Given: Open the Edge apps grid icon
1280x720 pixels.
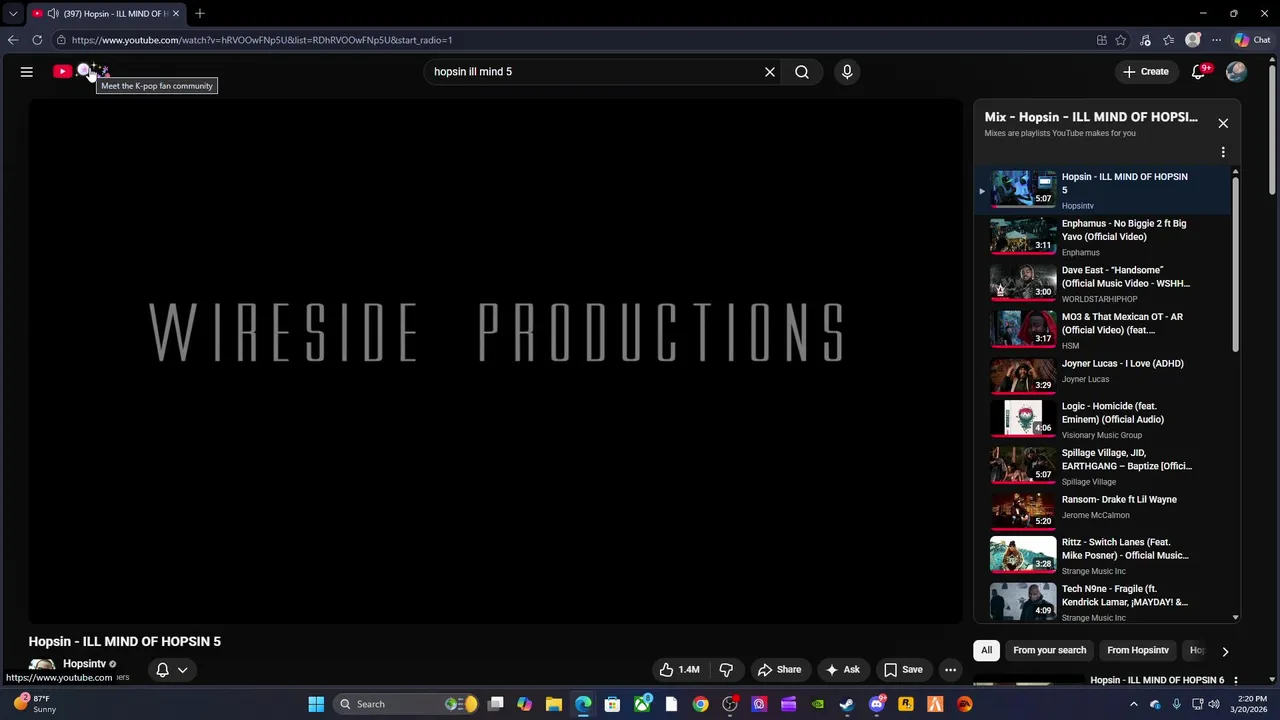Looking at the screenshot, I should (x=1102, y=40).
